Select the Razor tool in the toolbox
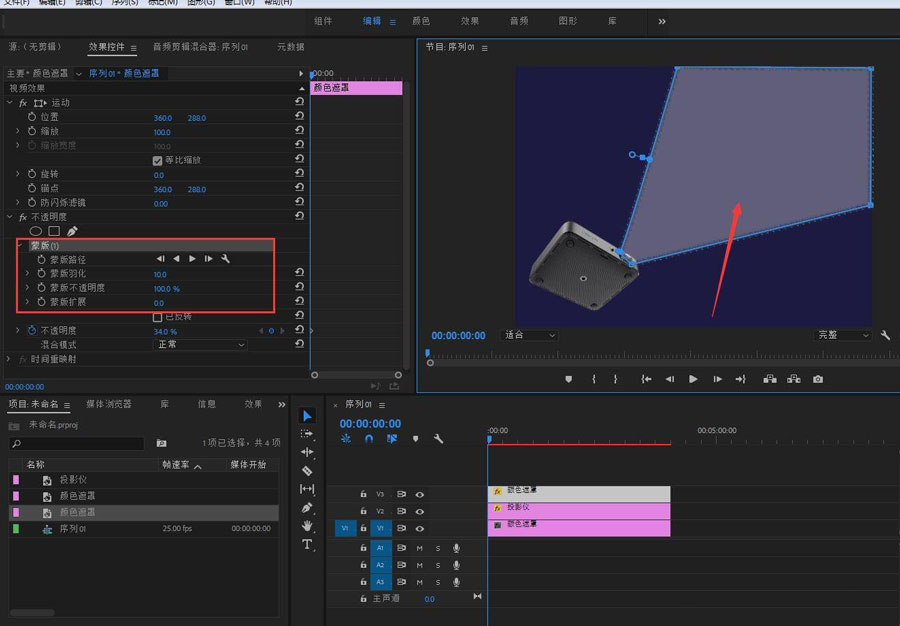The height and width of the screenshot is (626, 900). 307,470
